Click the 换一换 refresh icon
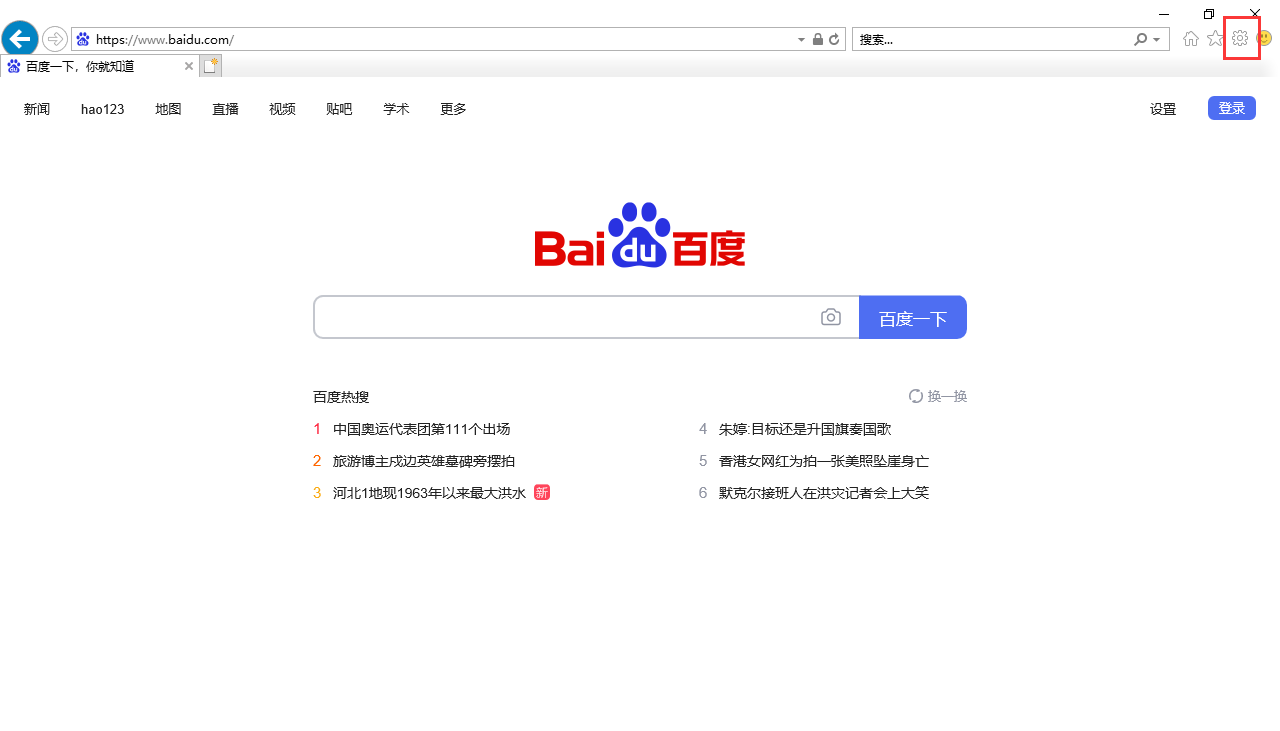 [x=915, y=396]
